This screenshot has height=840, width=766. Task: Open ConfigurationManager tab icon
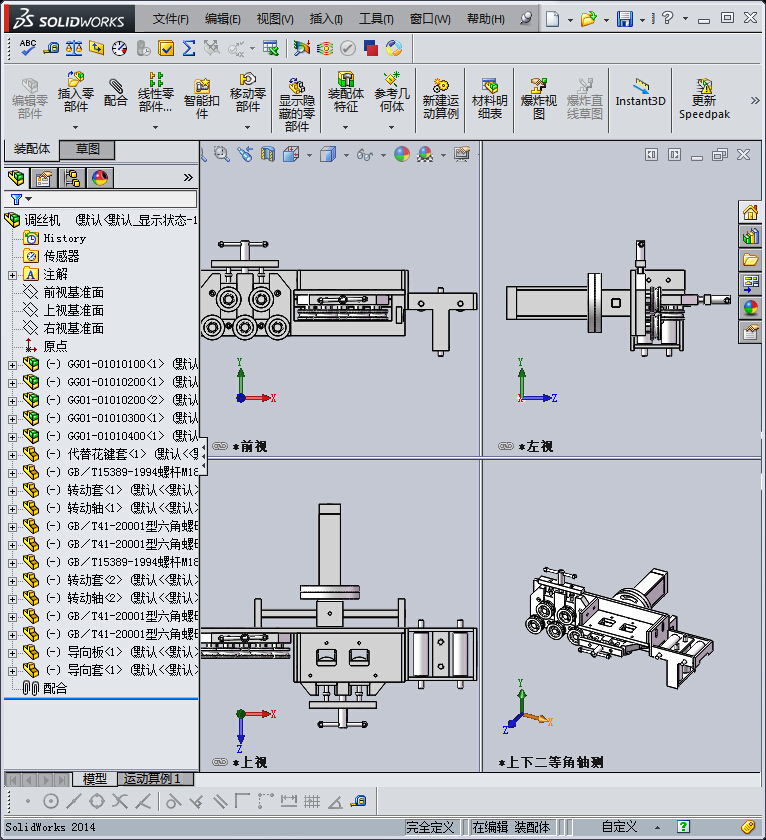coord(72,177)
